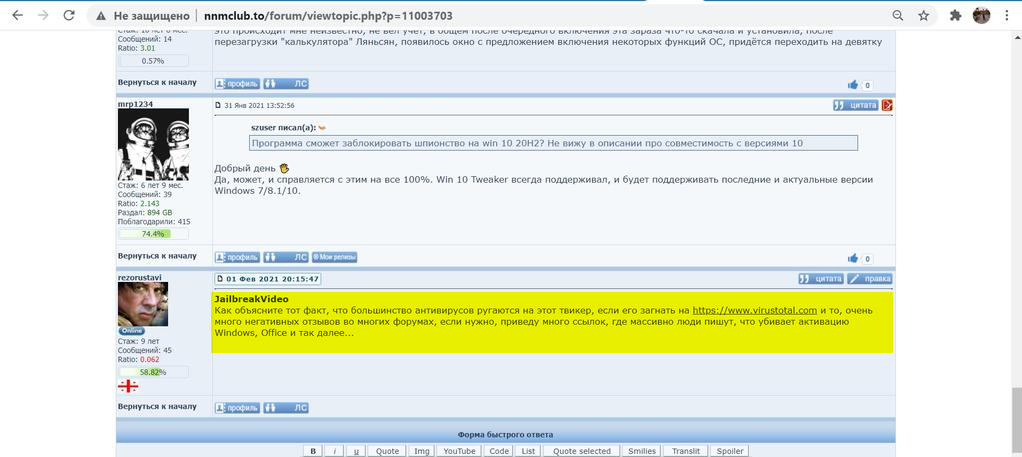Send ЛС private message to rezorustavi
The width and height of the screenshot is (1022, 457).
285,408
